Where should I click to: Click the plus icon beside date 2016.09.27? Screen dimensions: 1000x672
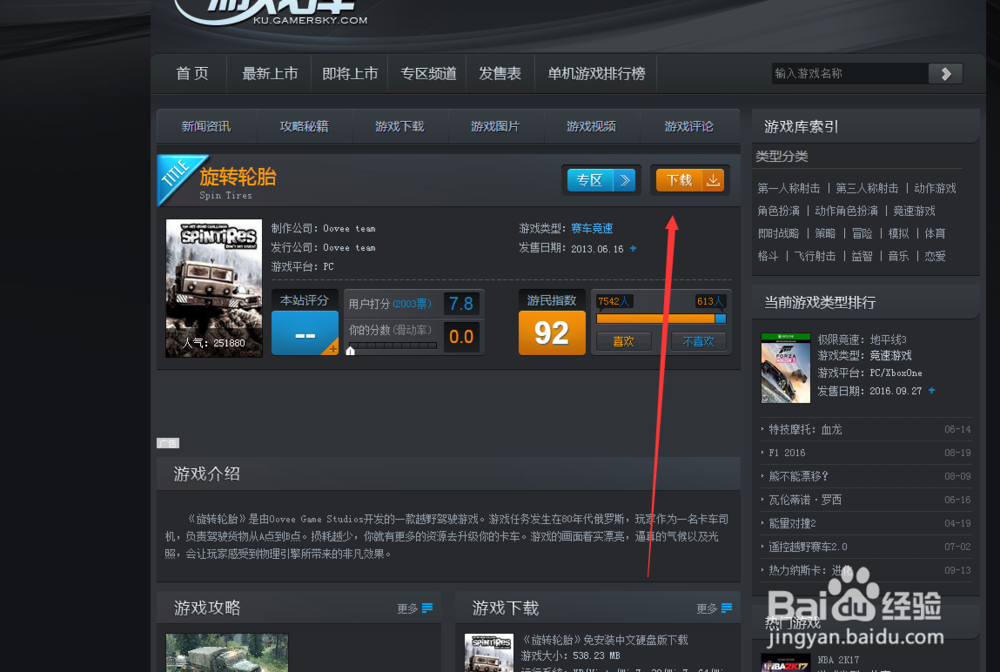931,390
